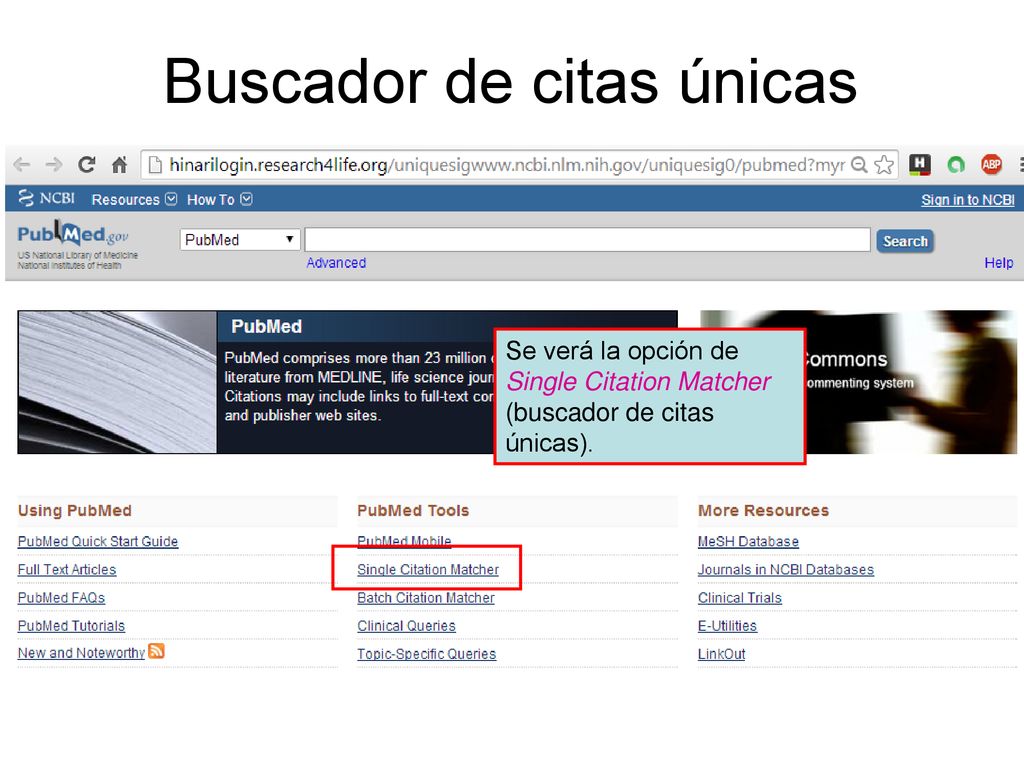Screen dimensions: 1024x768
Task: Click the More Resources heading
Action: coord(763,511)
